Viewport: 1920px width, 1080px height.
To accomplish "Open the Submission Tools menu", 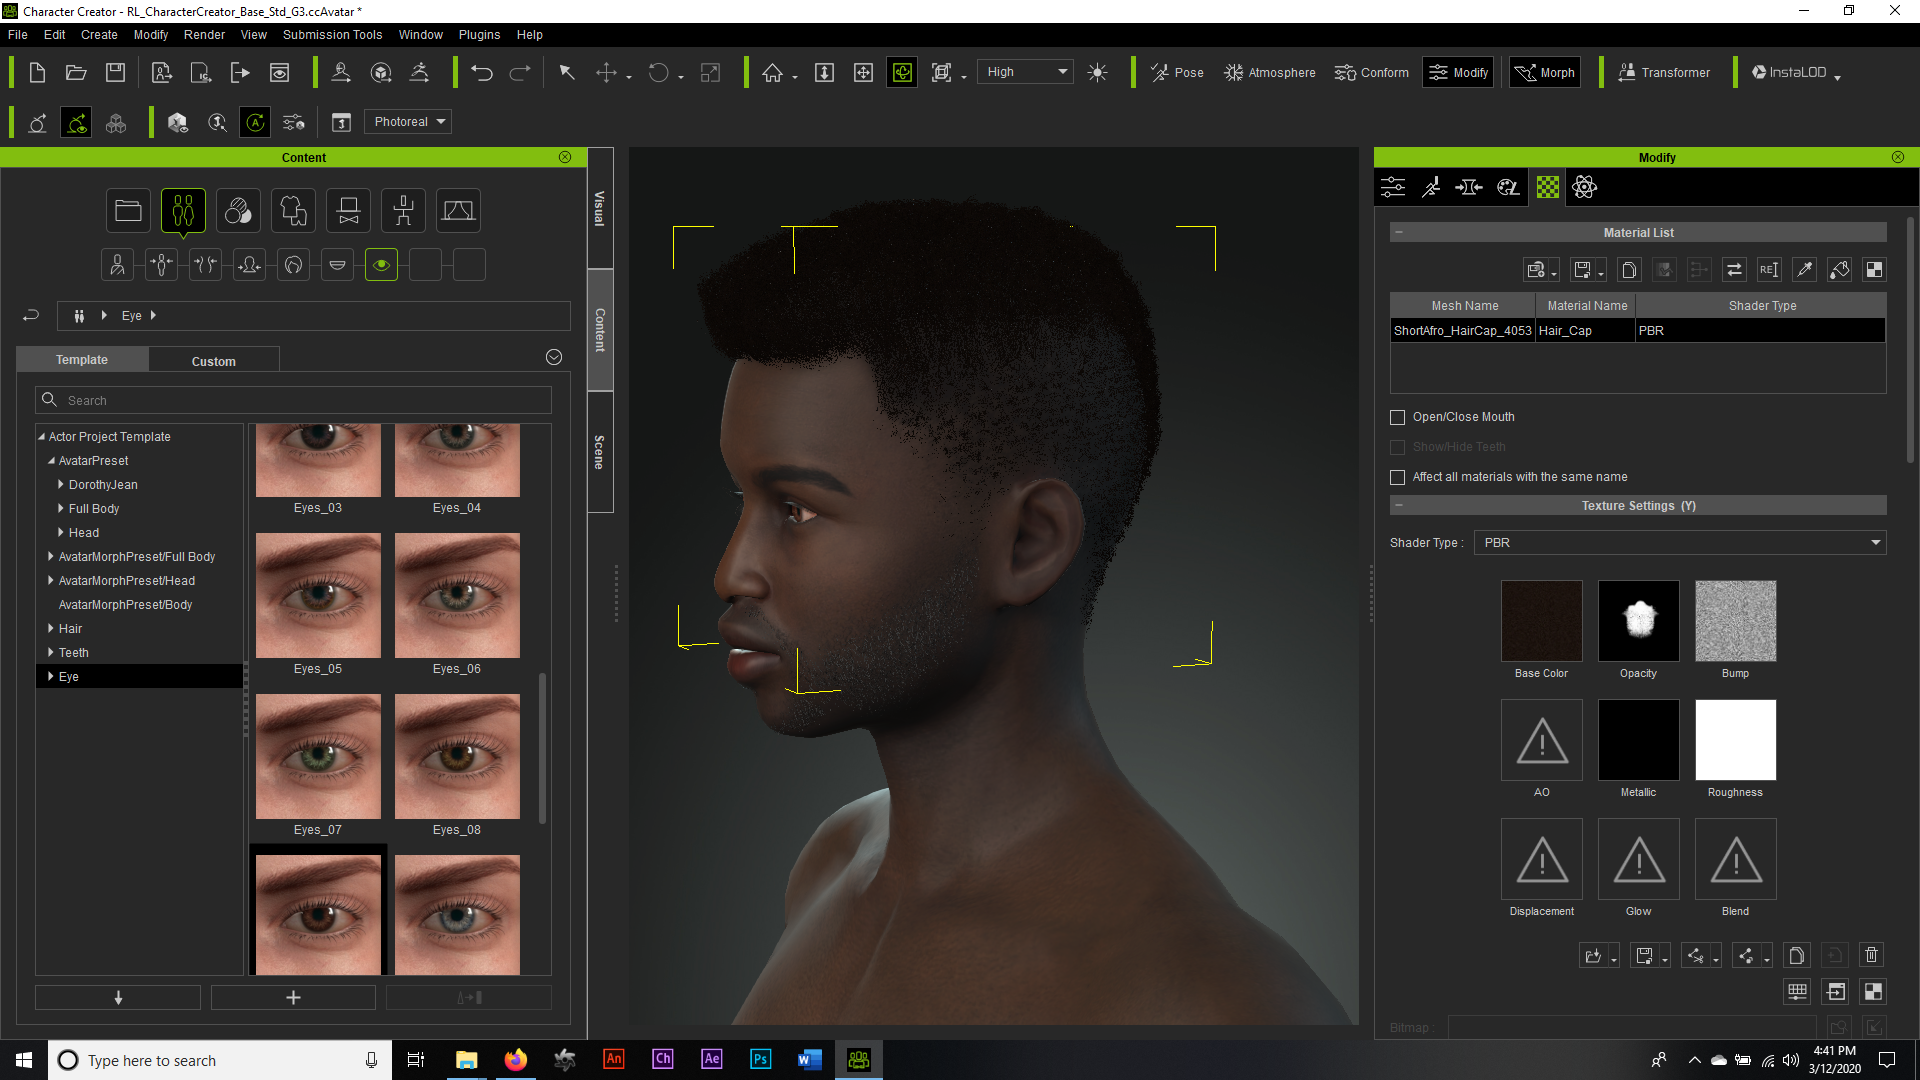I will click(x=332, y=34).
